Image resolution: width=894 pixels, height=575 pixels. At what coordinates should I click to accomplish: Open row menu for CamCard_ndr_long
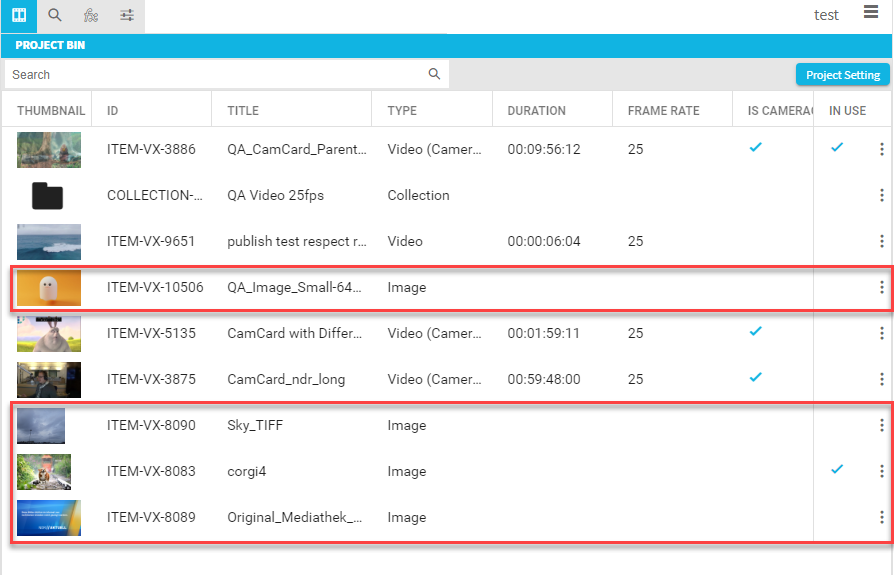click(x=881, y=380)
